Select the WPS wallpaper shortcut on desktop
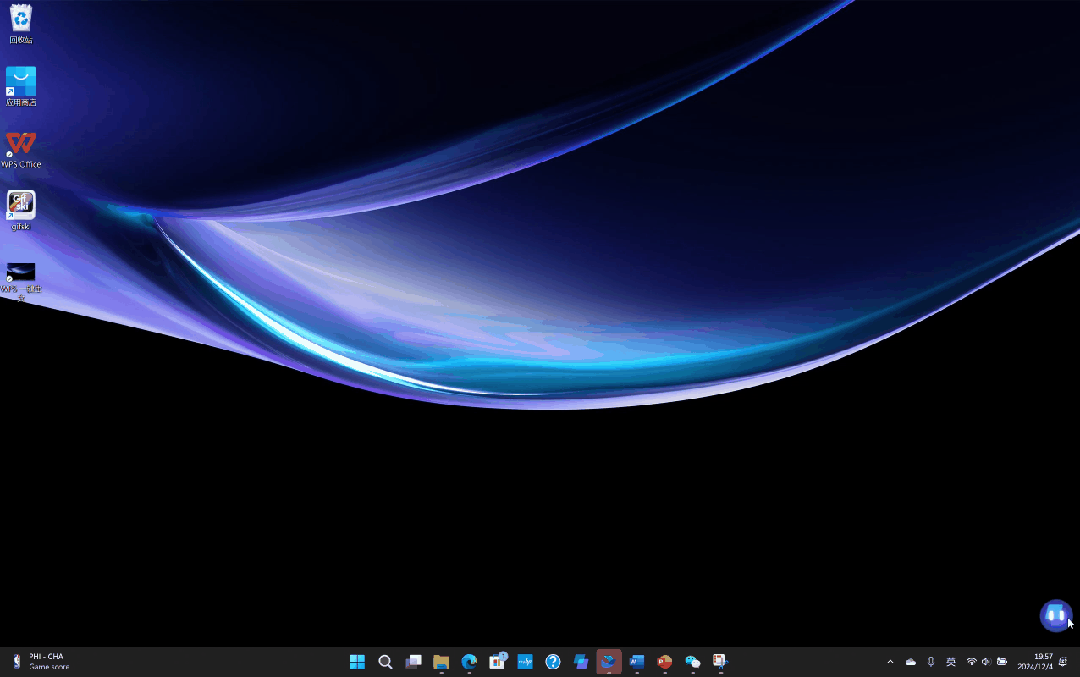 click(21, 280)
